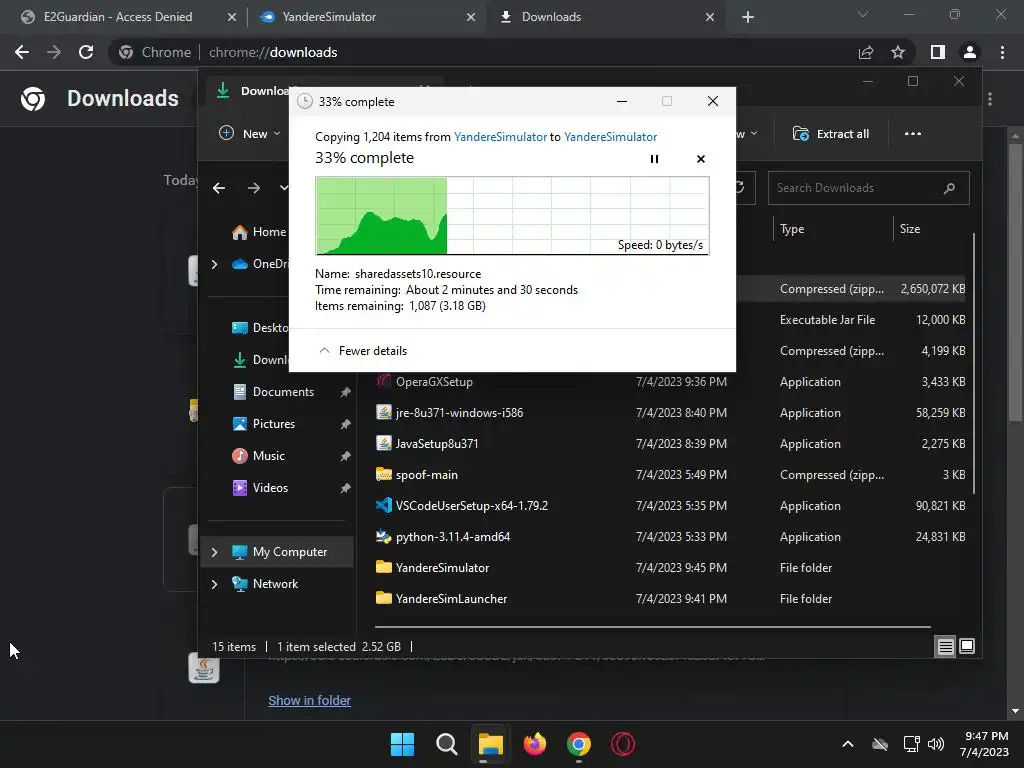Cancel the copy with the small X
1024x768 pixels.
point(701,159)
